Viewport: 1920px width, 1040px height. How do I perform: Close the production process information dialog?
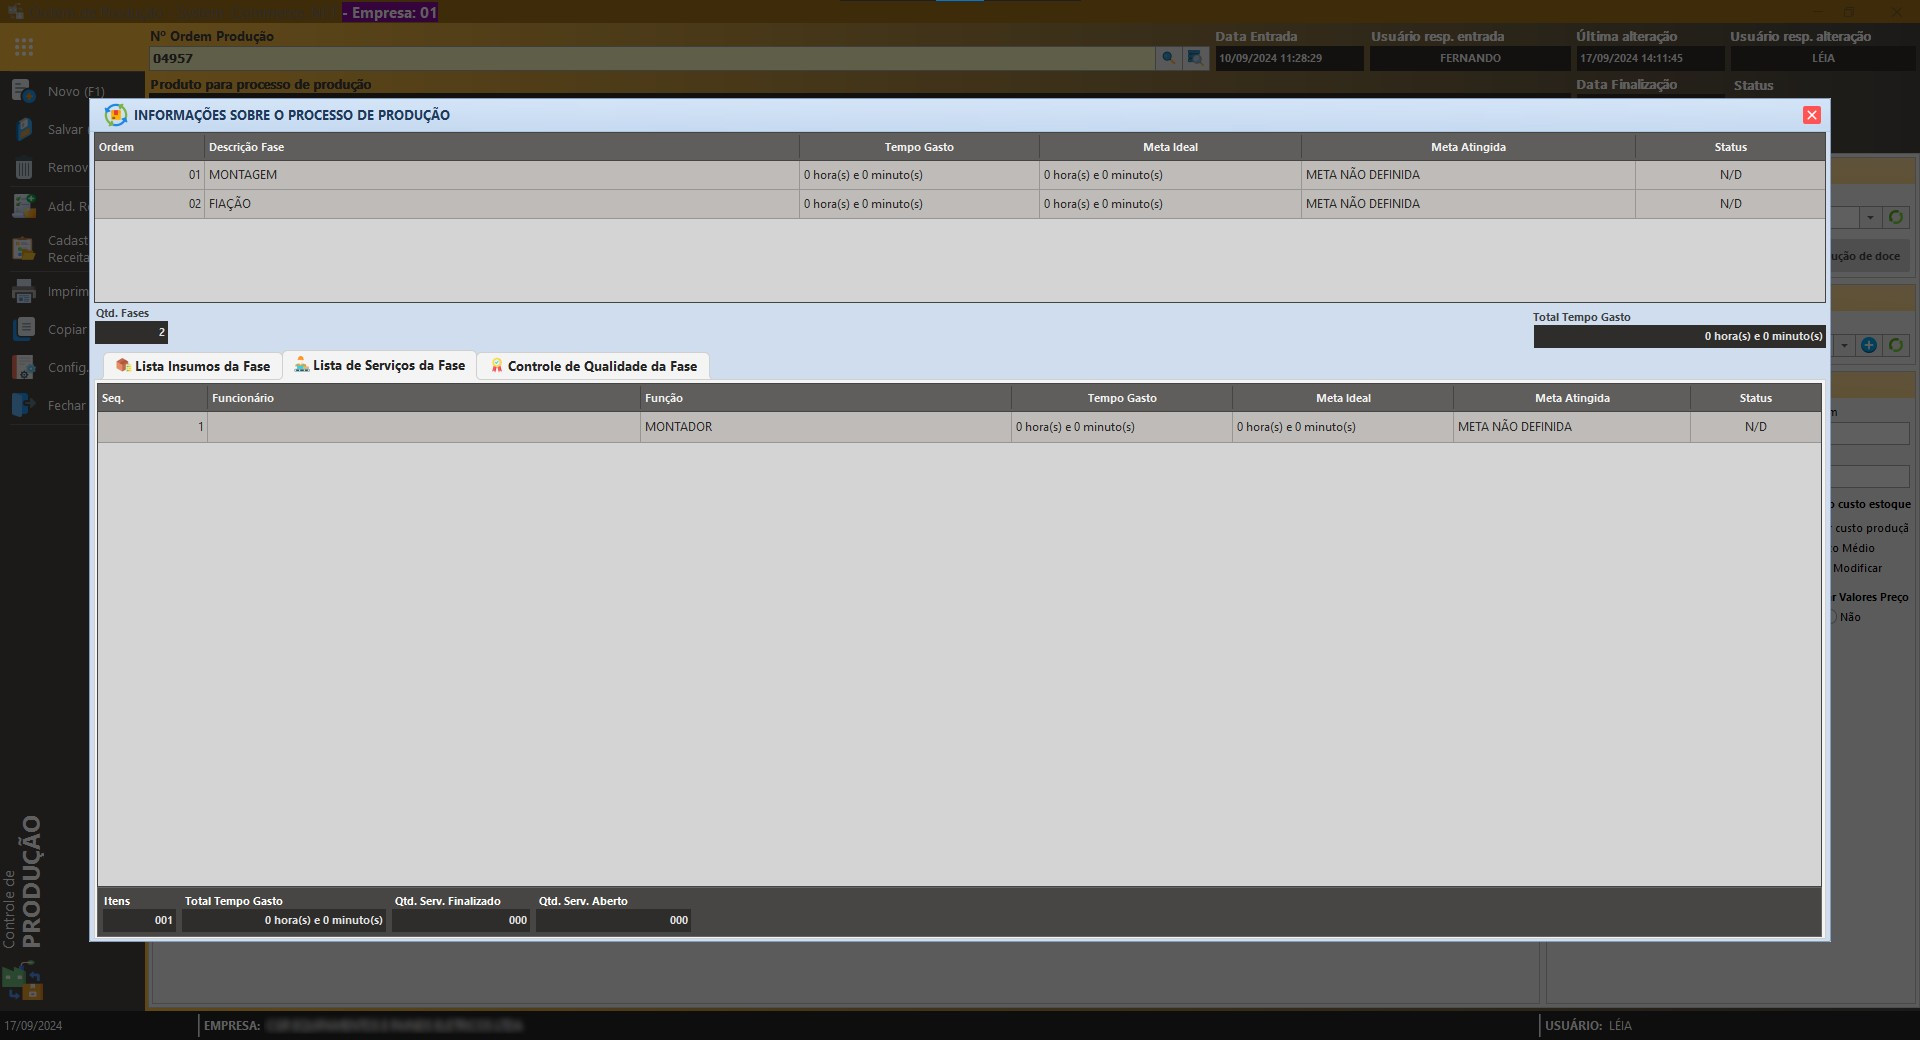coord(1811,115)
